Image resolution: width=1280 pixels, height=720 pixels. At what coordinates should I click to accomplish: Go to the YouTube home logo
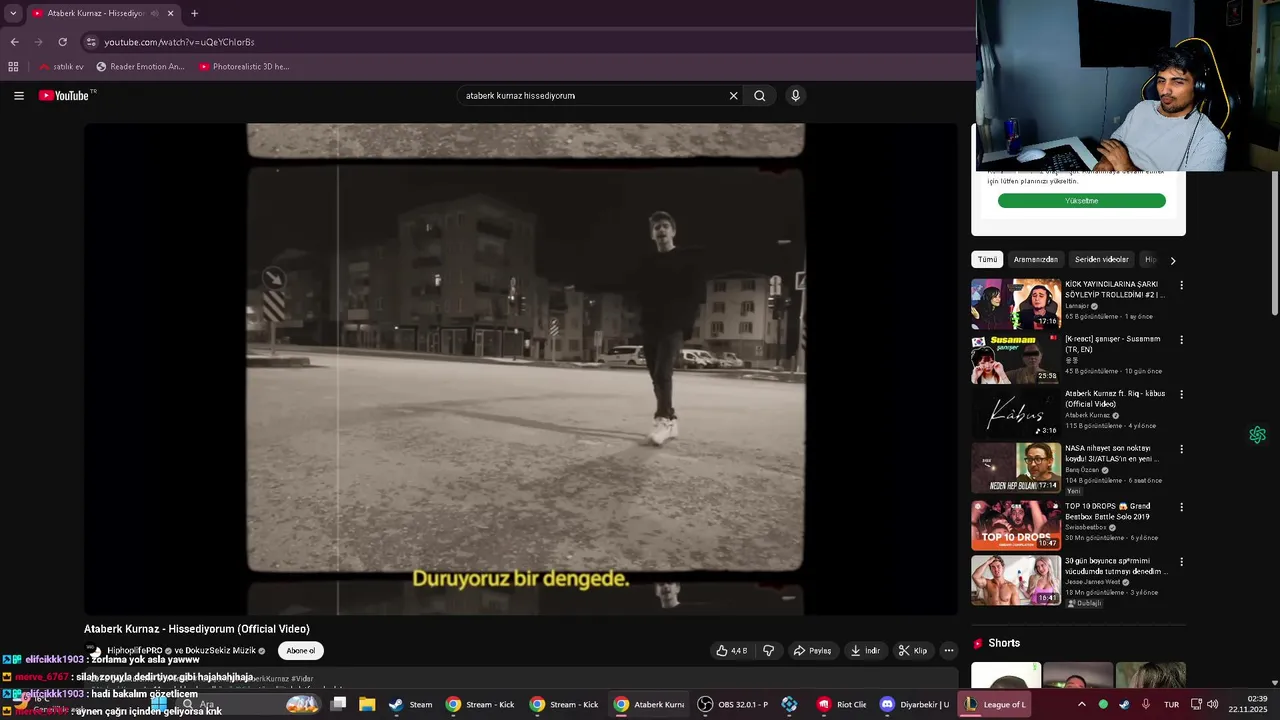point(66,96)
